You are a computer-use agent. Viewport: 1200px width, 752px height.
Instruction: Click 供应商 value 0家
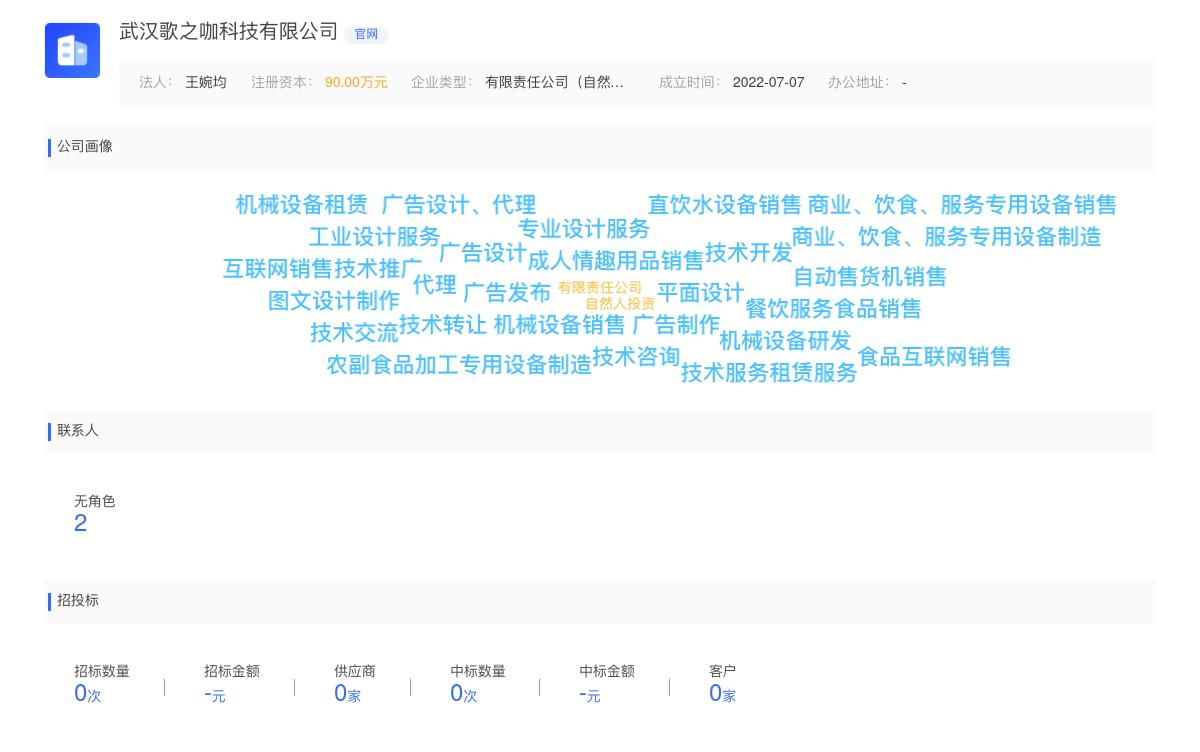pos(347,693)
